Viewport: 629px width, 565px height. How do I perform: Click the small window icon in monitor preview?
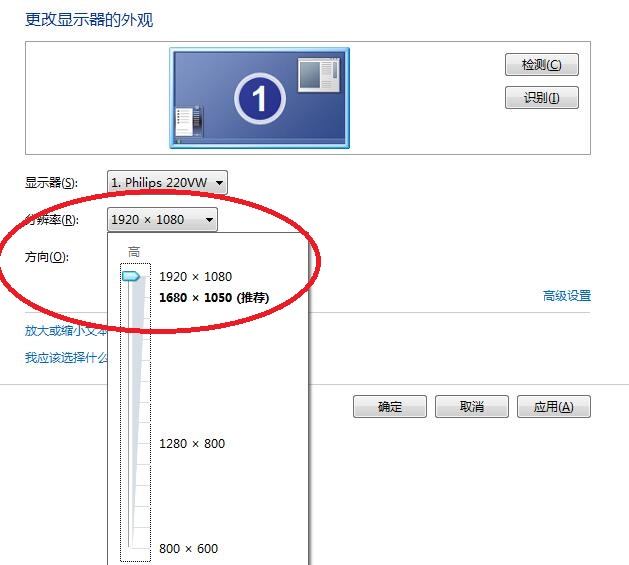click(319, 75)
